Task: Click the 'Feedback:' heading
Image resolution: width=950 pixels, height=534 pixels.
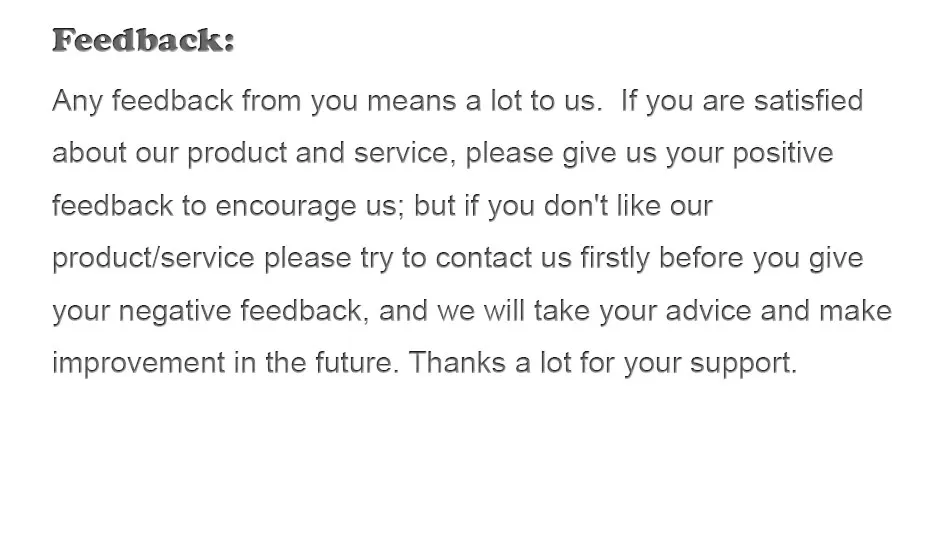Action: click(143, 41)
